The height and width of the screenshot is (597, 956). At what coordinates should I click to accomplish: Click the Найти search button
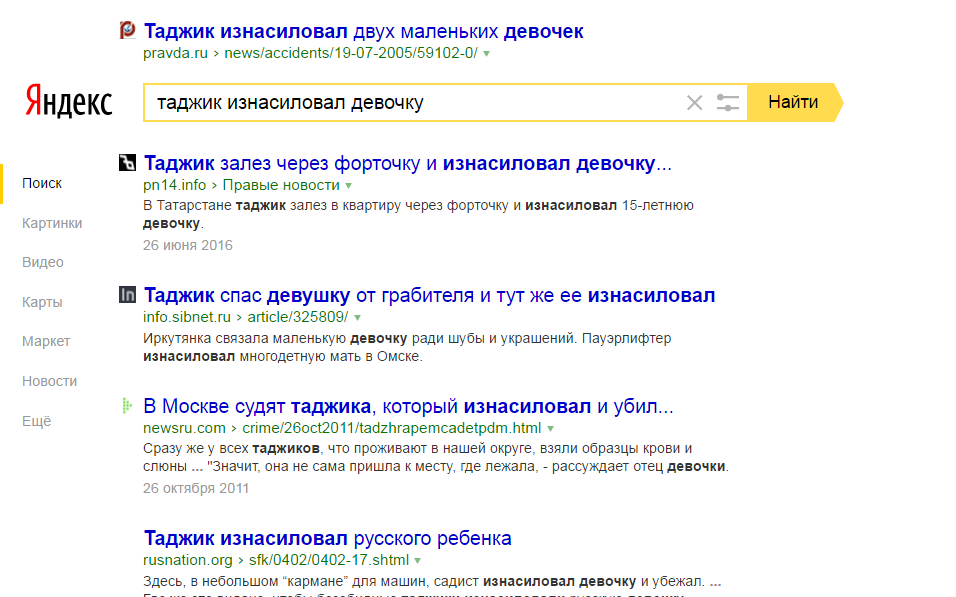(793, 102)
